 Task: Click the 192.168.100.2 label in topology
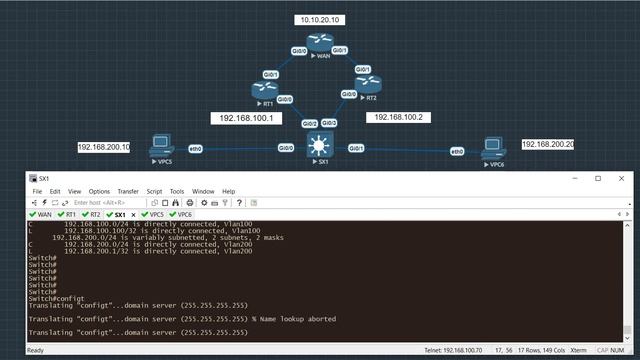pos(398,118)
